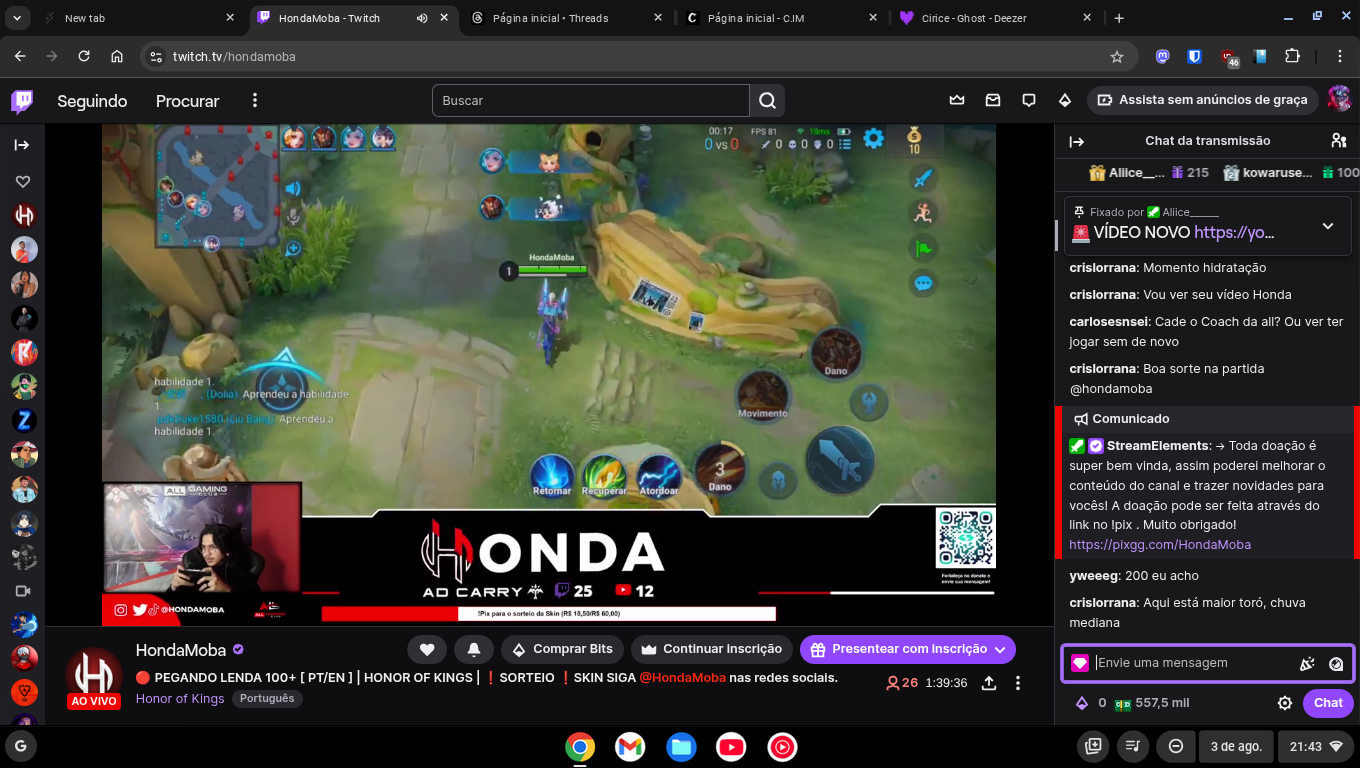Open user profile avatar menu

coord(1339,99)
